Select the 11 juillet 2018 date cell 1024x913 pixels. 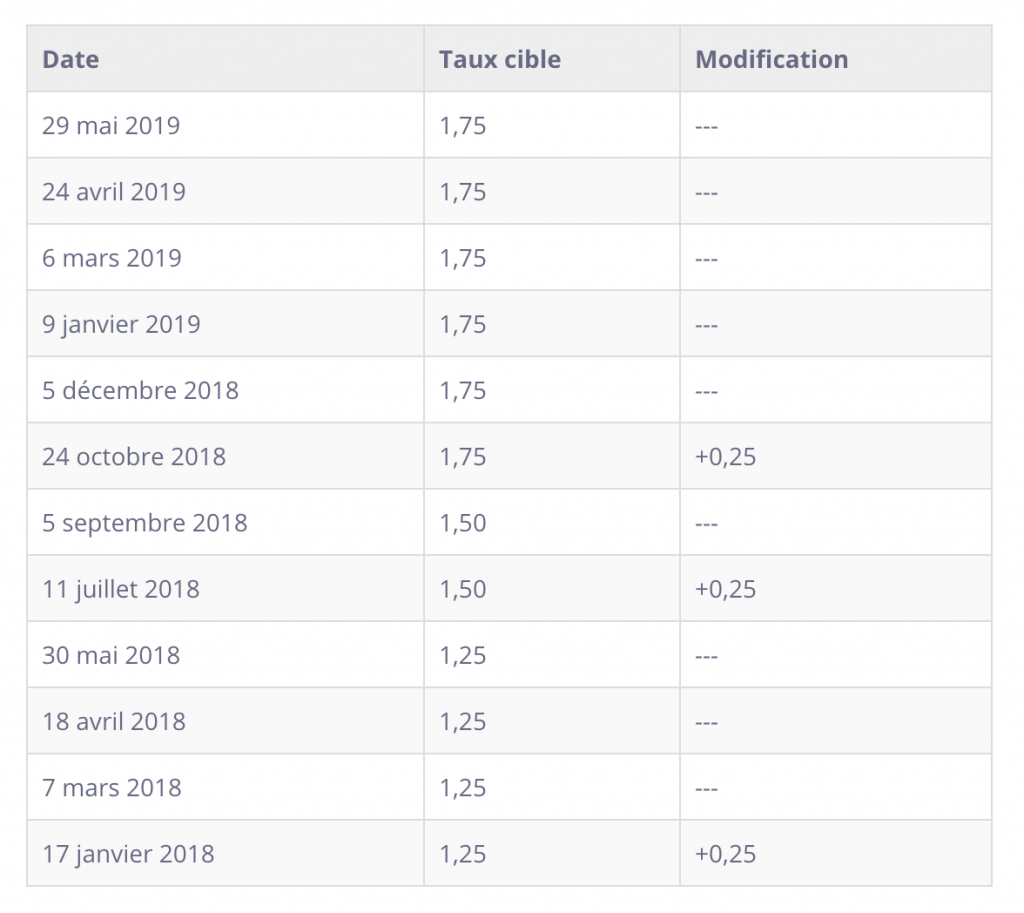click(121, 589)
